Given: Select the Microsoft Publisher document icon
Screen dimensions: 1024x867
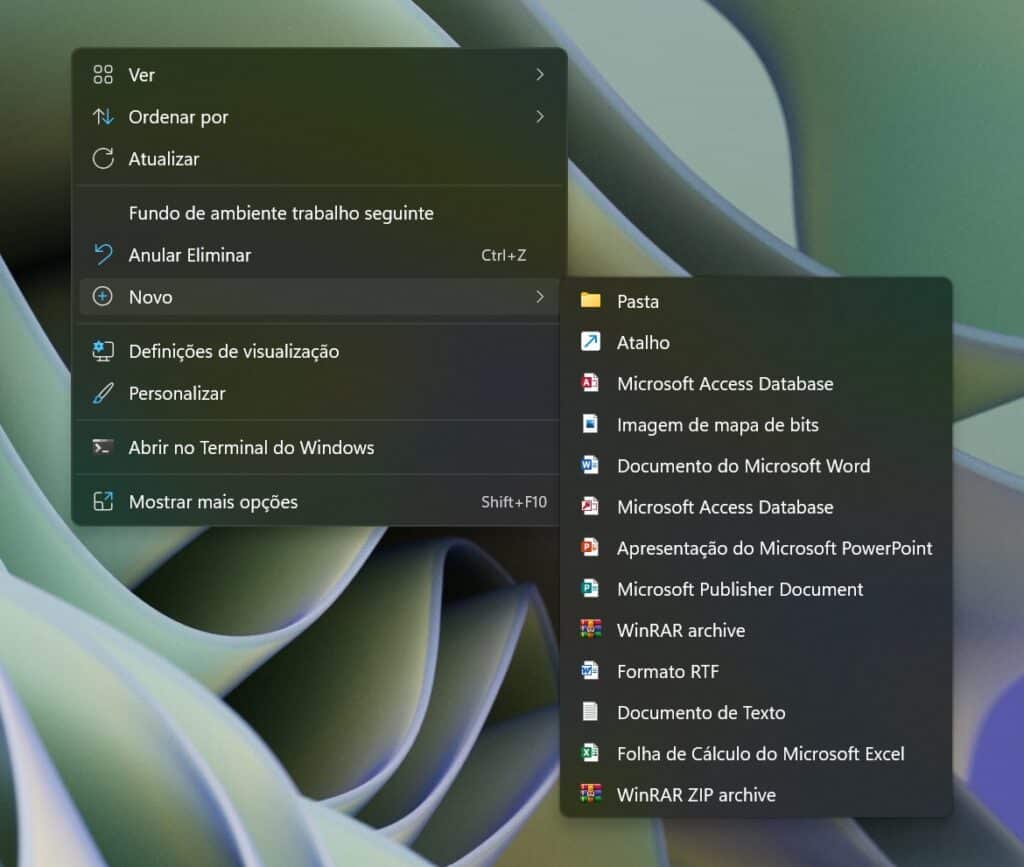Looking at the screenshot, I should [589, 589].
